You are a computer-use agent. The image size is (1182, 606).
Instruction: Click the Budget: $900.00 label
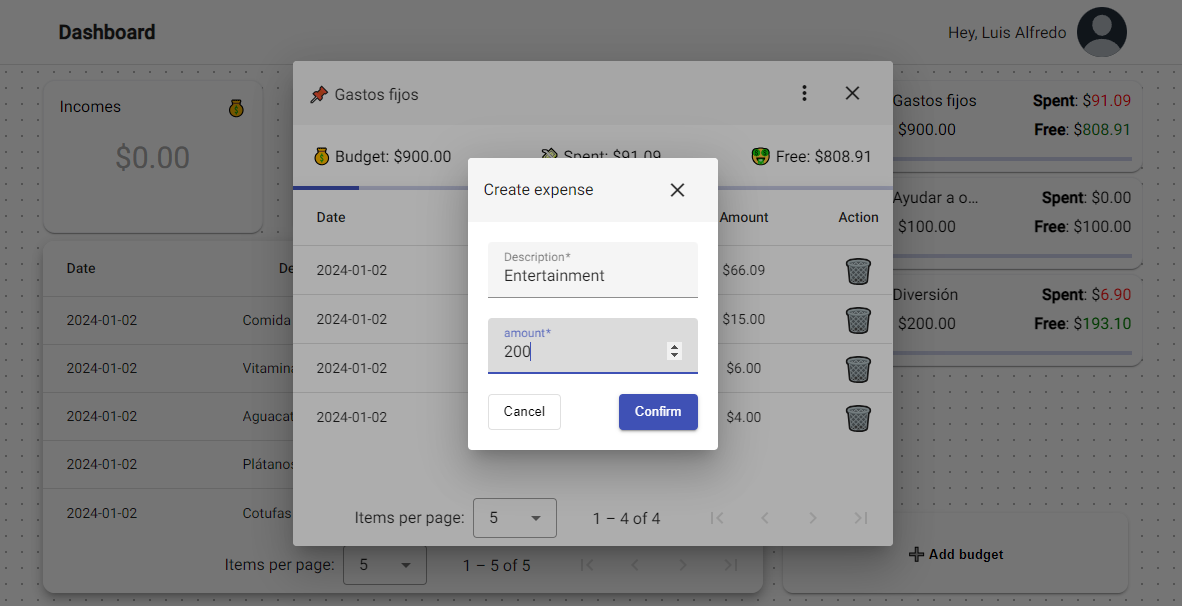(393, 157)
